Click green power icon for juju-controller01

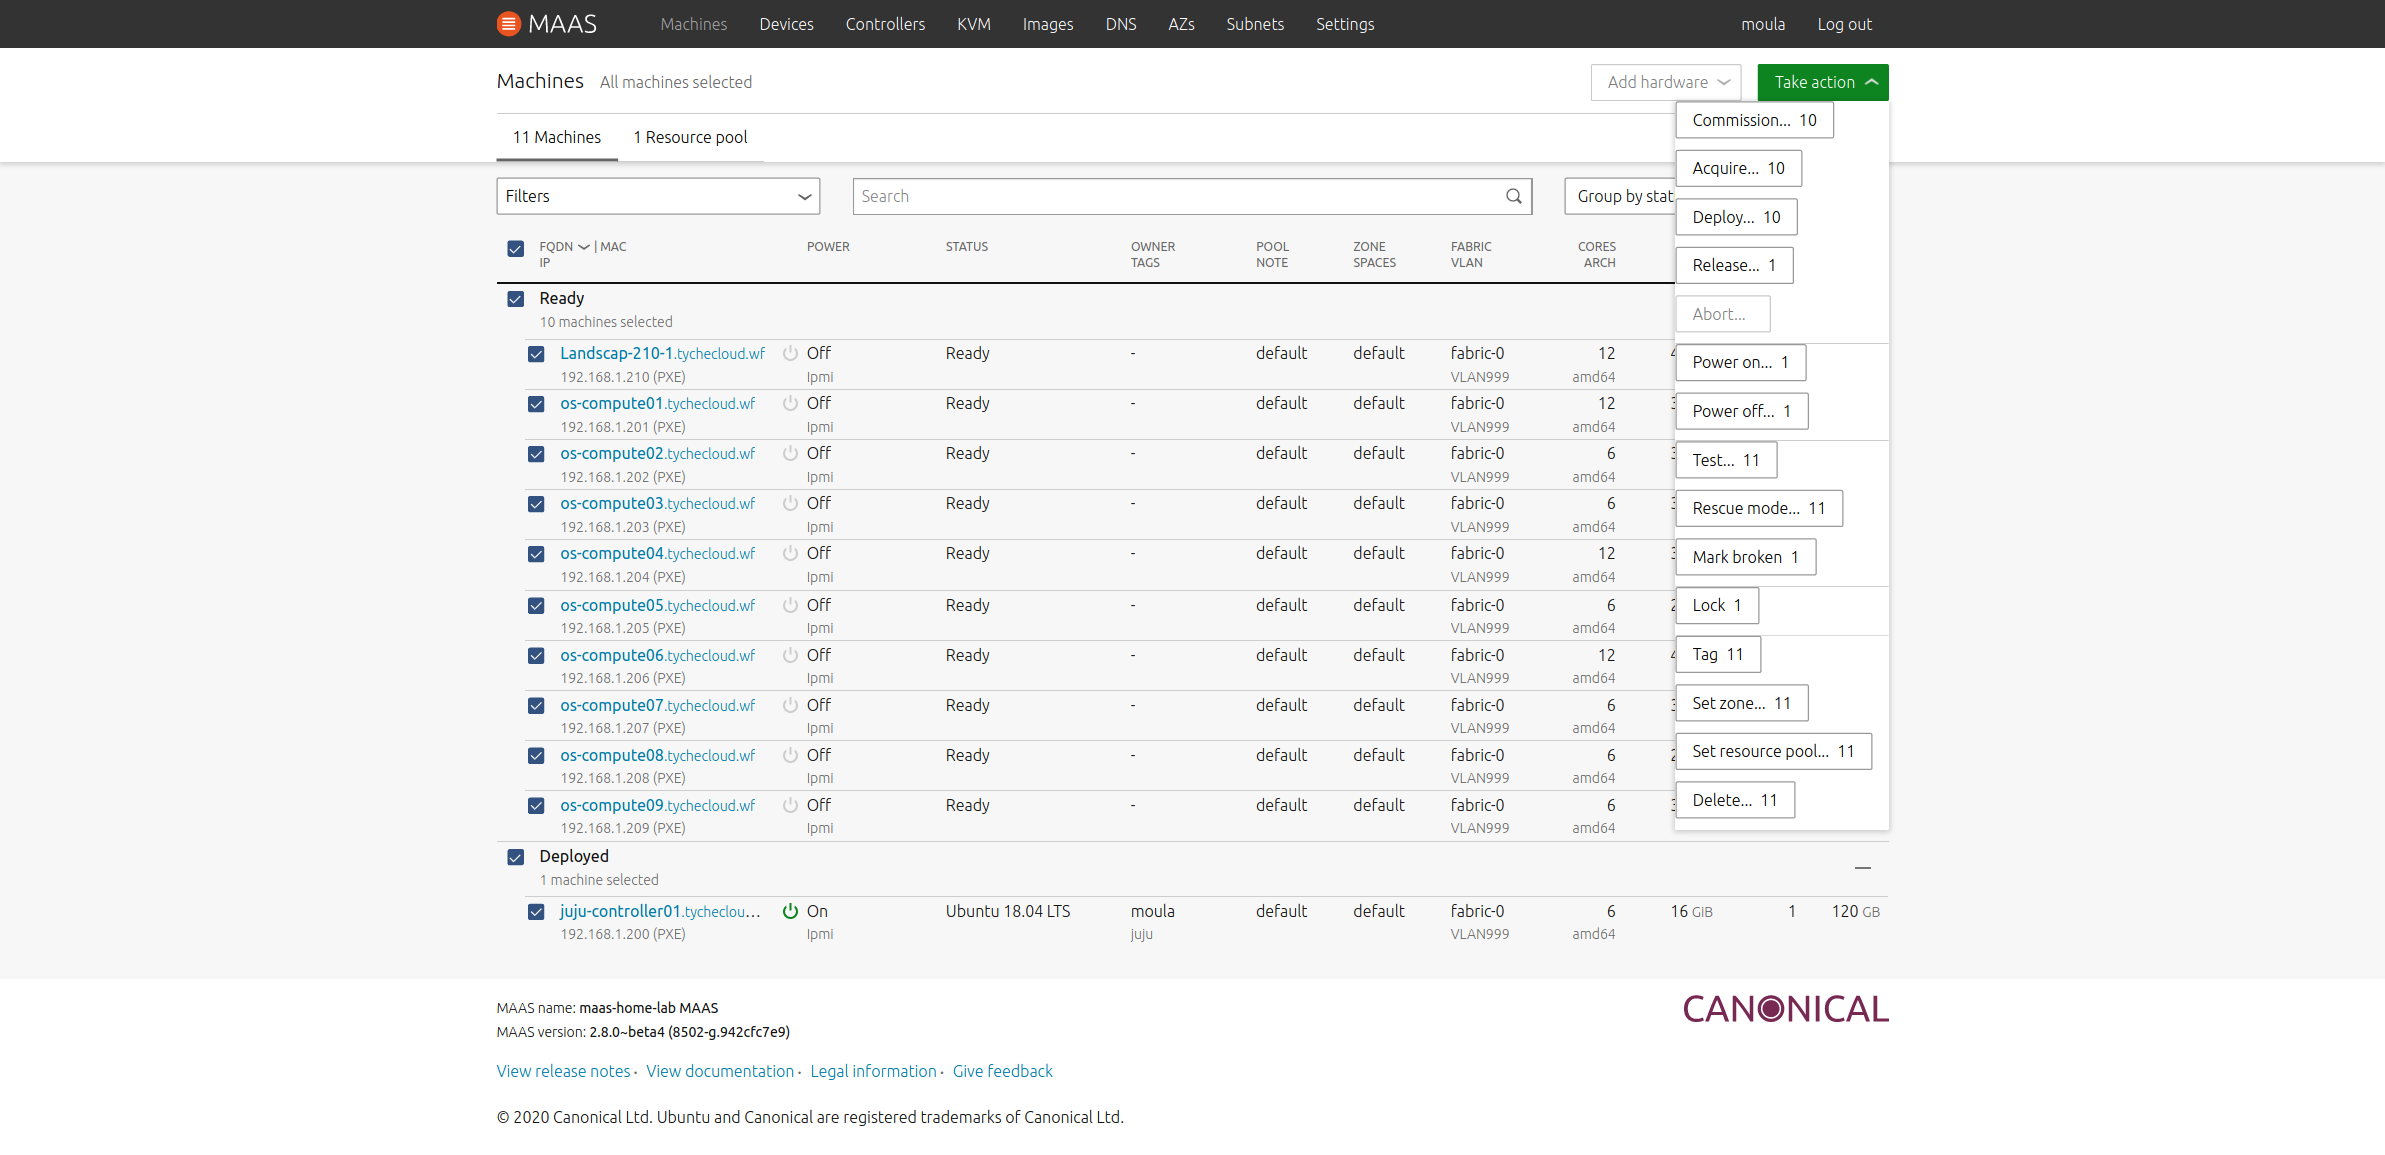click(790, 911)
